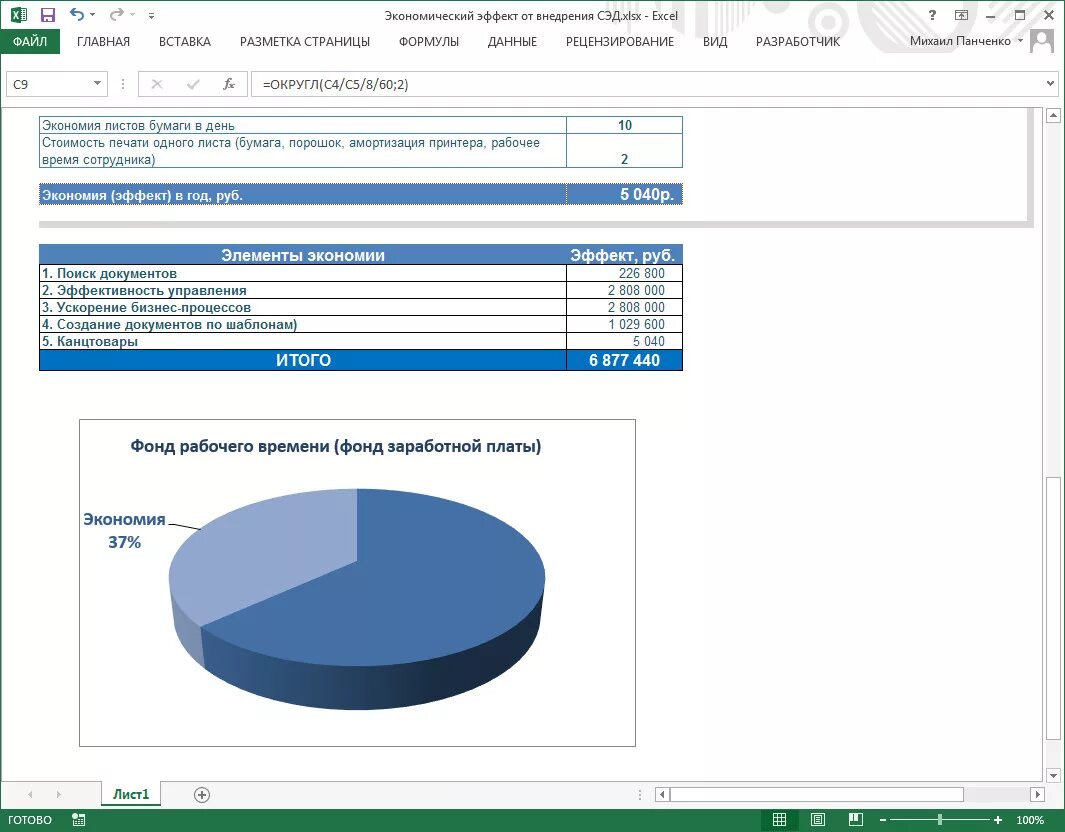The width and height of the screenshot is (1065, 832).
Task: Cancel formula entry with the X icon
Action: pos(157,84)
